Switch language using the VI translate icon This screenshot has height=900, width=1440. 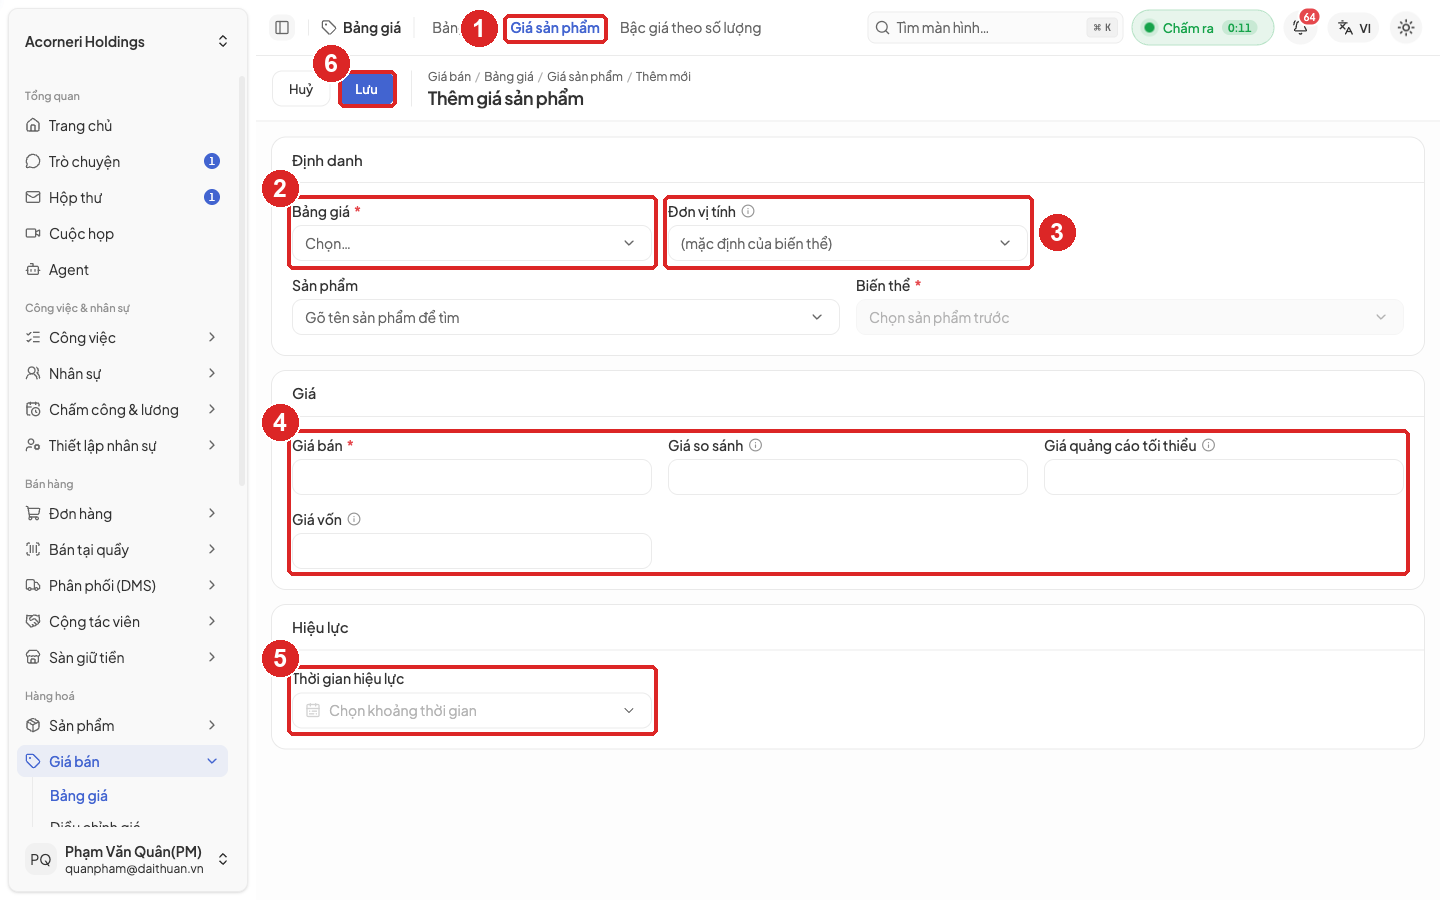[1354, 28]
